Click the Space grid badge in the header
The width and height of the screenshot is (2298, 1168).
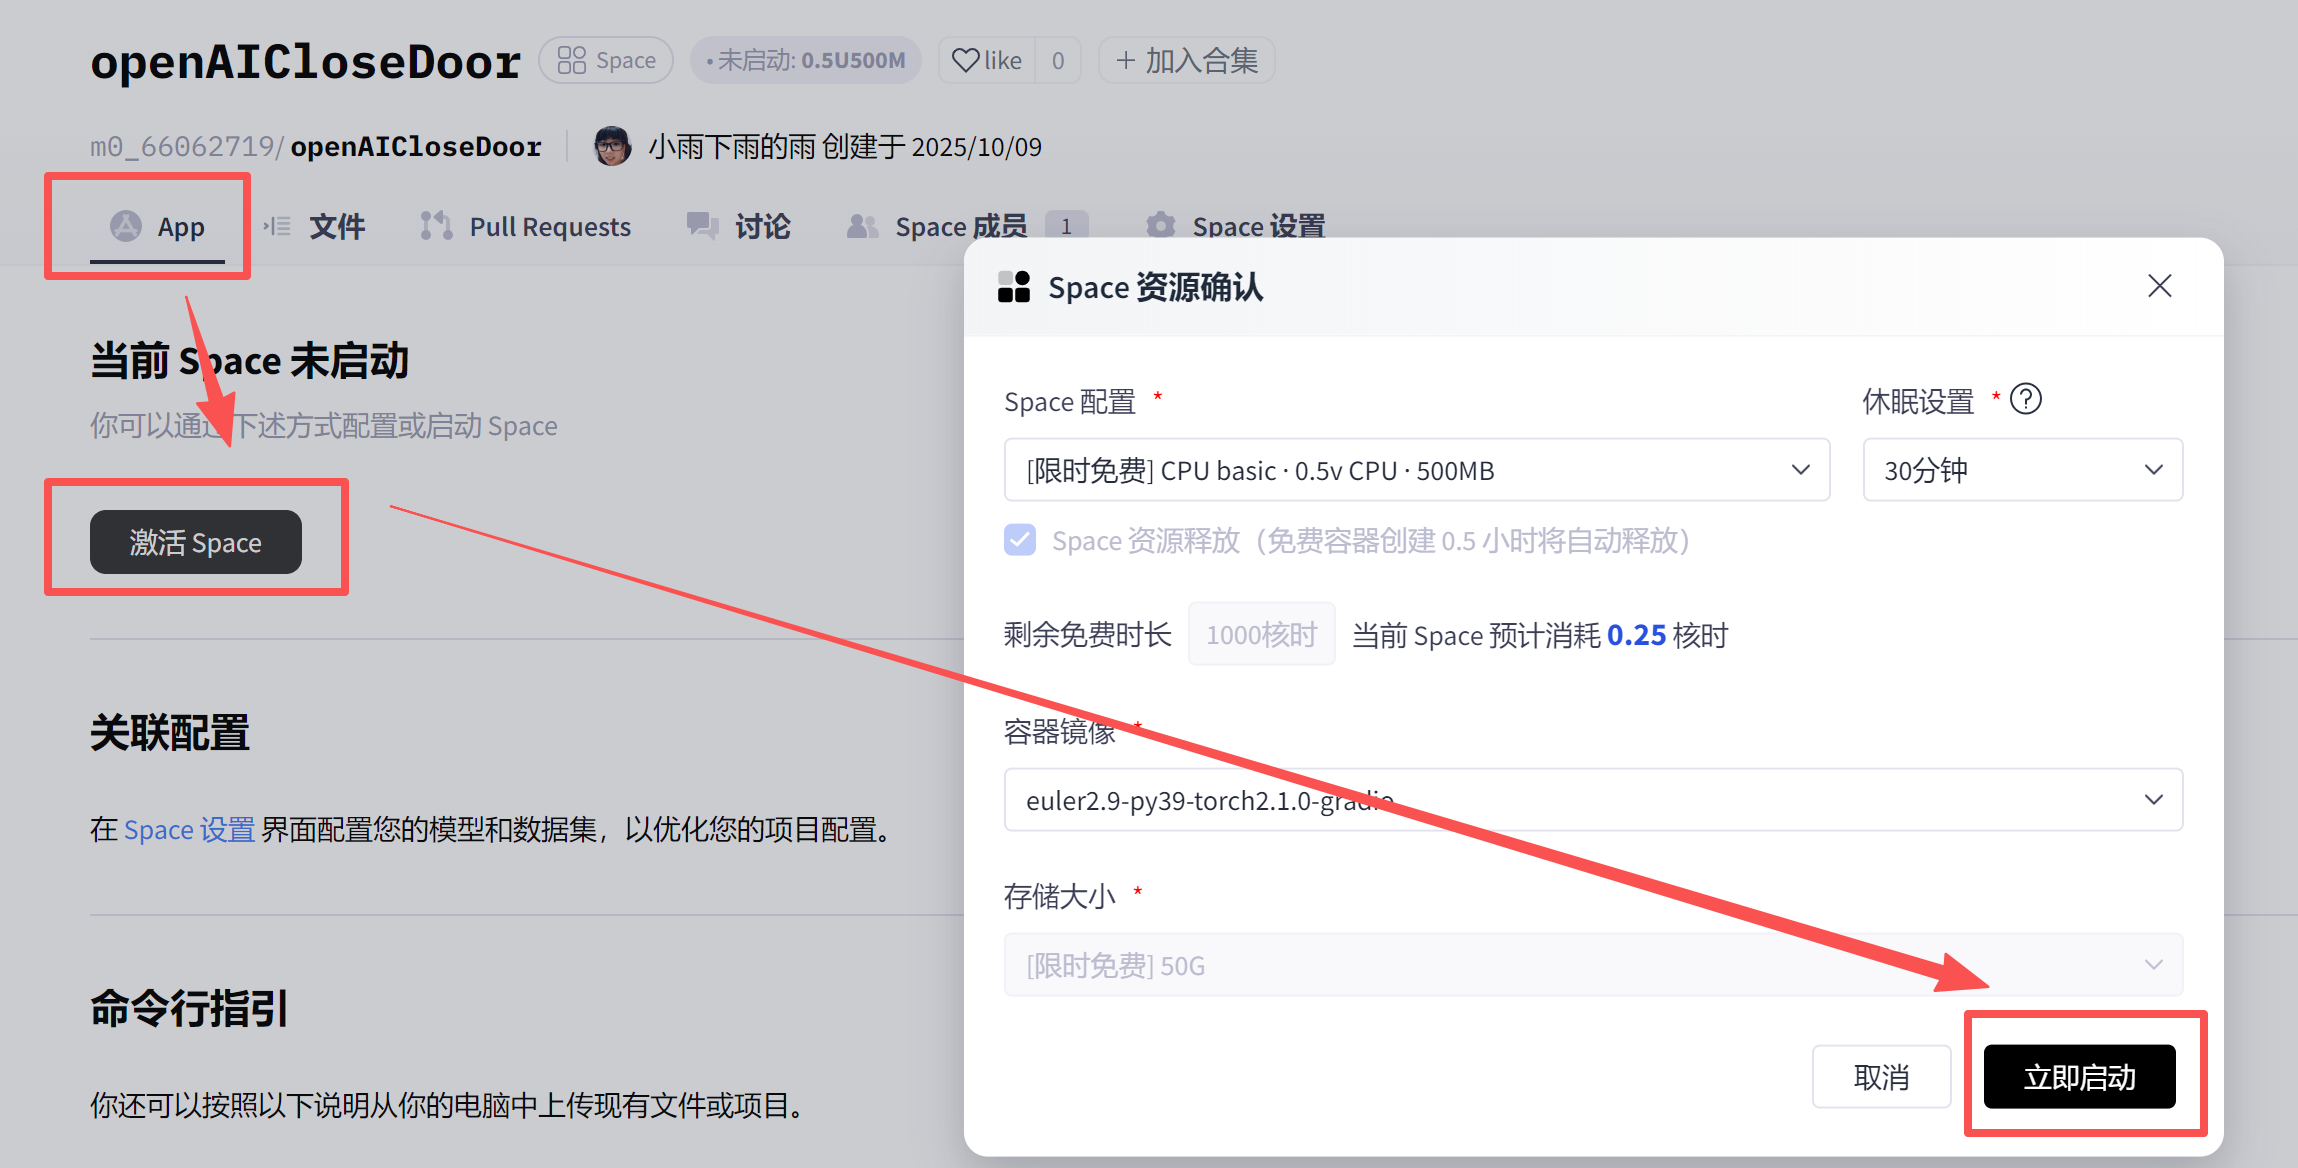point(606,61)
